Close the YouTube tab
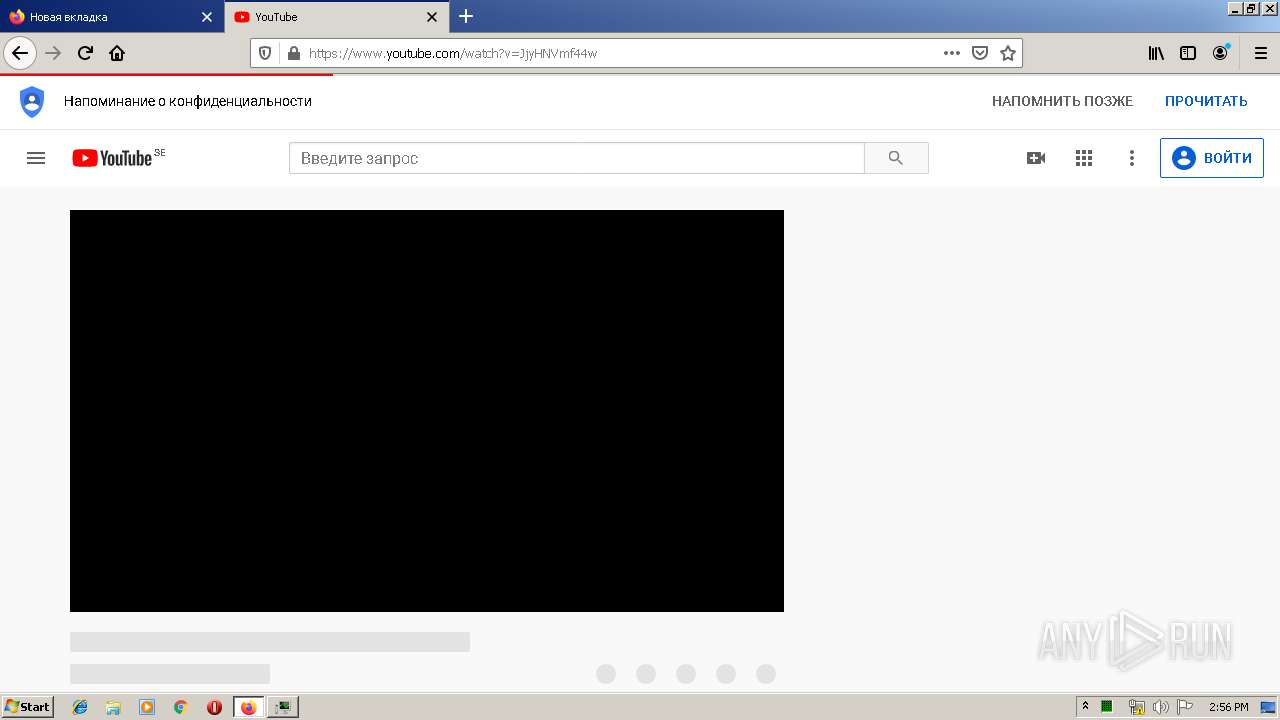 click(x=432, y=17)
